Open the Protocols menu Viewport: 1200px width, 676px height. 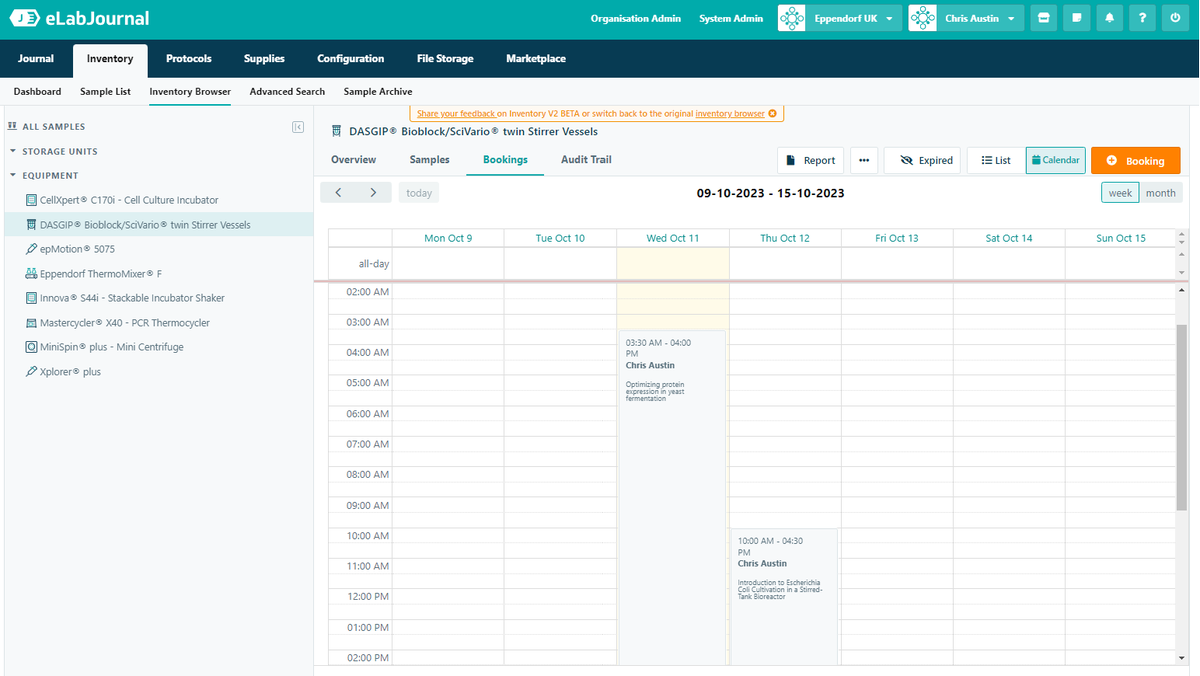(189, 59)
